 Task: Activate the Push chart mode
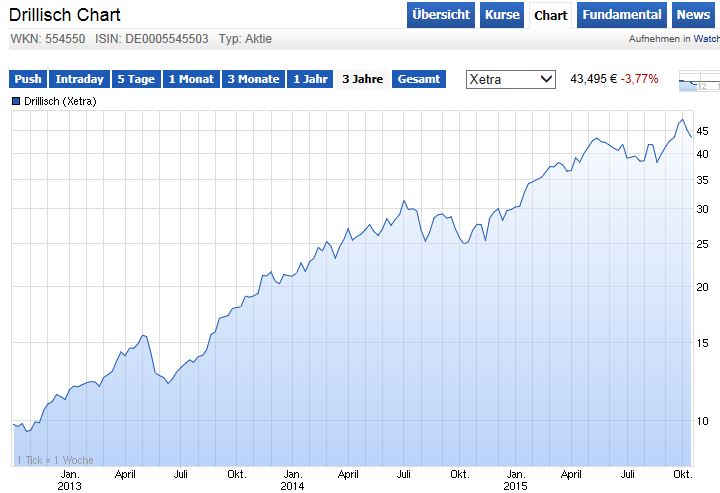[28, 79]
